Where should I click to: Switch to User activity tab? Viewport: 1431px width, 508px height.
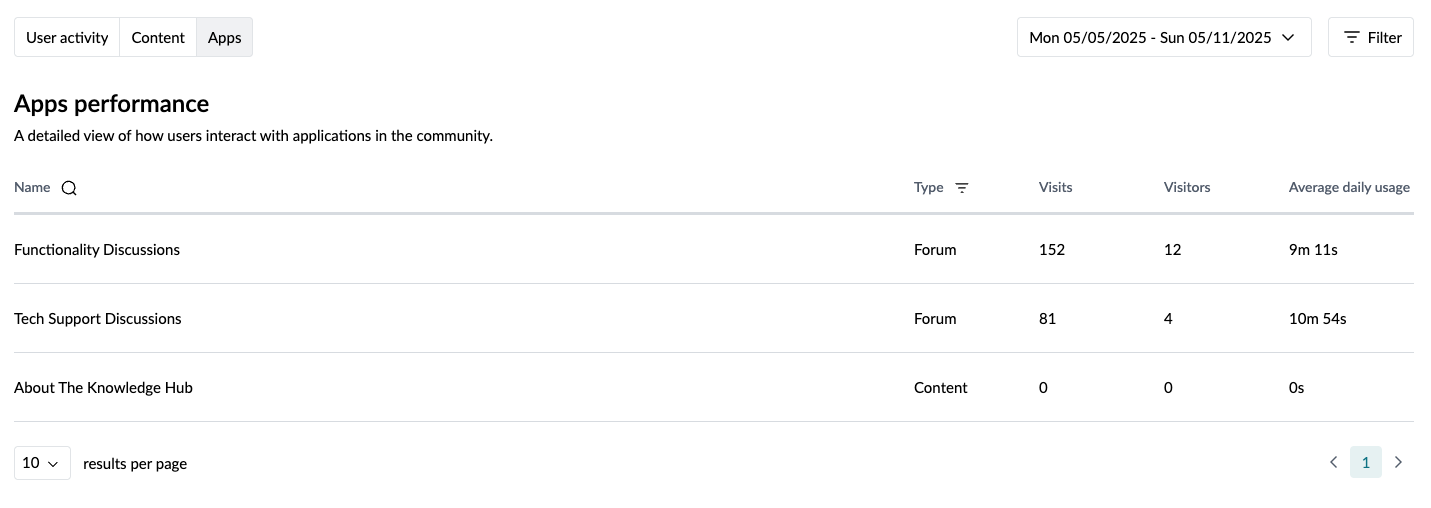coord(67,37)
